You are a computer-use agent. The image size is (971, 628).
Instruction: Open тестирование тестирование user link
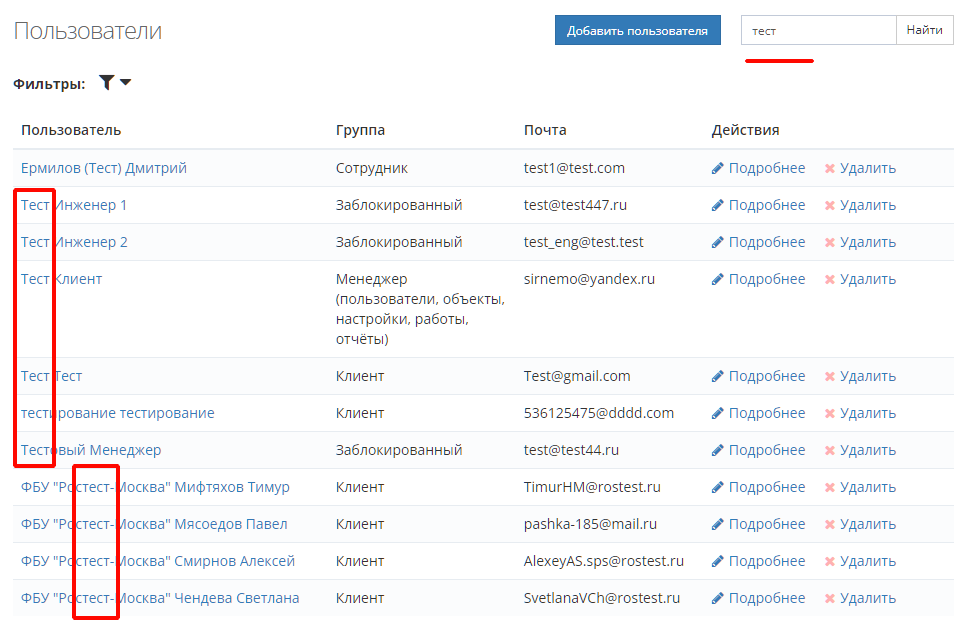(x=117, y=413)
